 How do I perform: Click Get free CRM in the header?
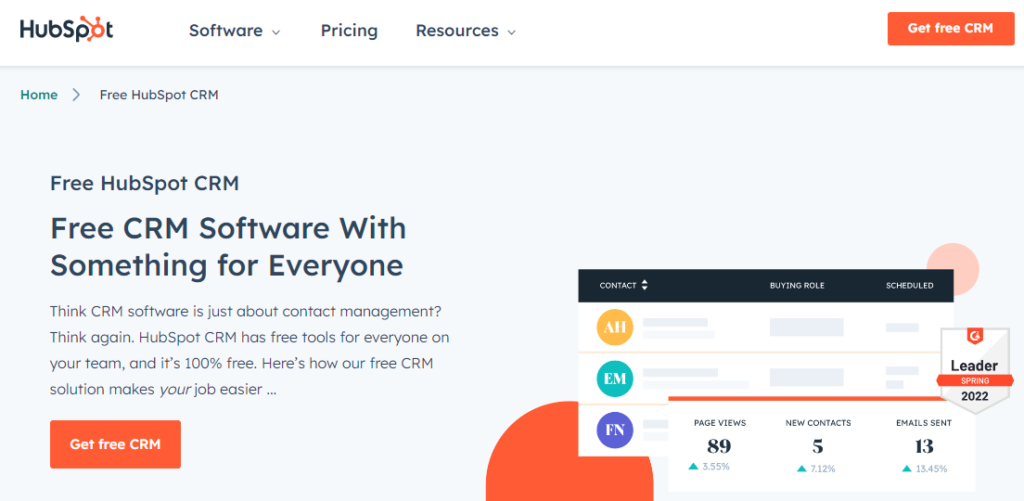pyautogui.click(x=950, y=29)
